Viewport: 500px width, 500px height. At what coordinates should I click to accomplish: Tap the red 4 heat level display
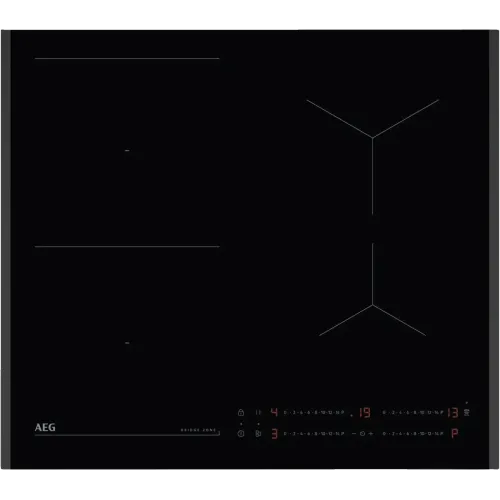[274, 412]
